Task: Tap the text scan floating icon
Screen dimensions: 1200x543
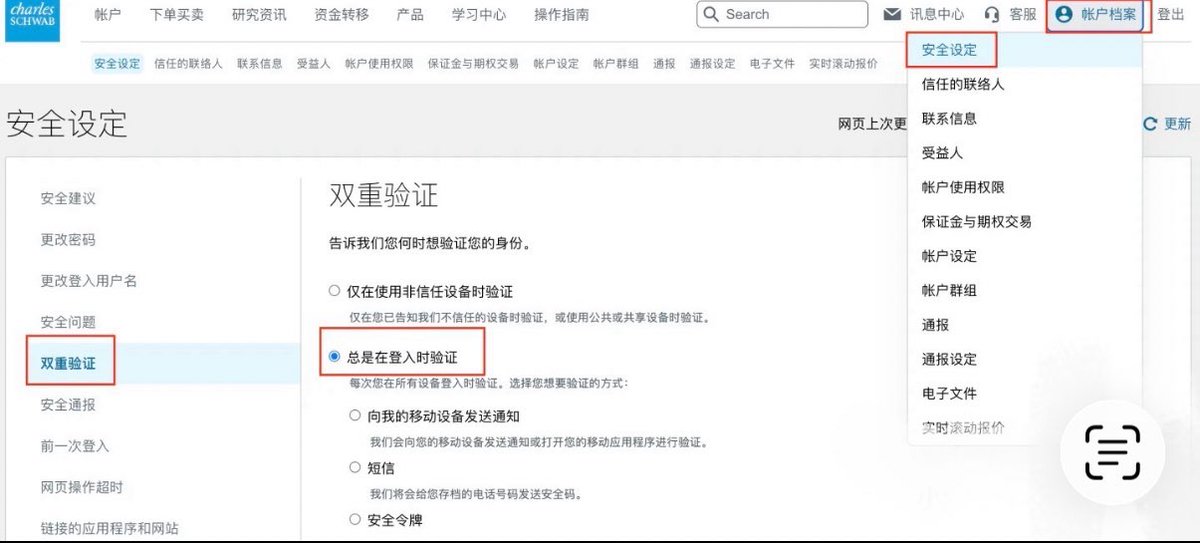Action: click(1113, 452)
